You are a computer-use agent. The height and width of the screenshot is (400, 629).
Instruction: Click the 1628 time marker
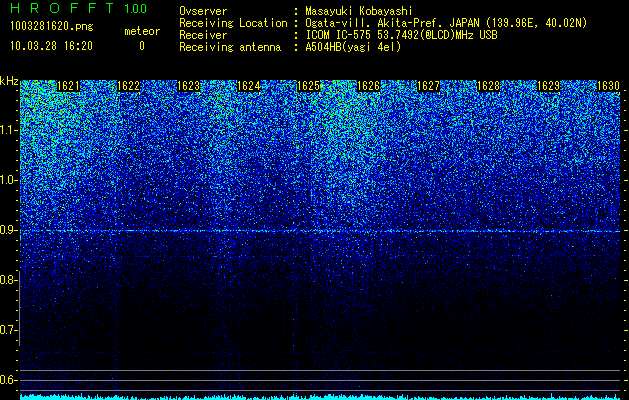[489, 86]
